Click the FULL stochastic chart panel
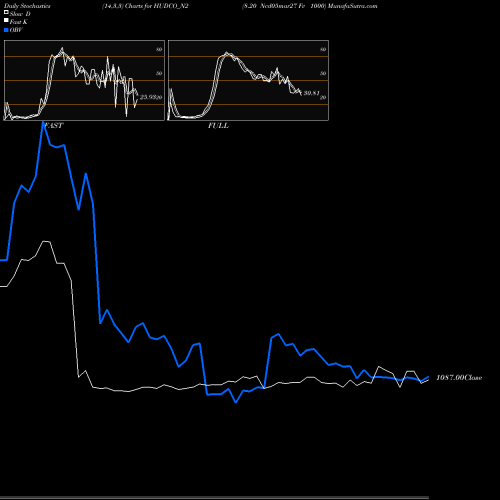Screen dimensions: 500x500 (x=248, y=80)
